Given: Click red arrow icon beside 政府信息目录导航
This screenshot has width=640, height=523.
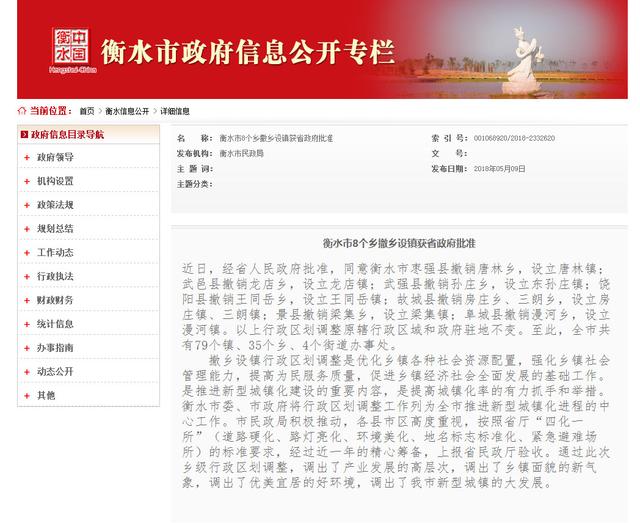Looking at the screenshot, I should pos(24,134).
